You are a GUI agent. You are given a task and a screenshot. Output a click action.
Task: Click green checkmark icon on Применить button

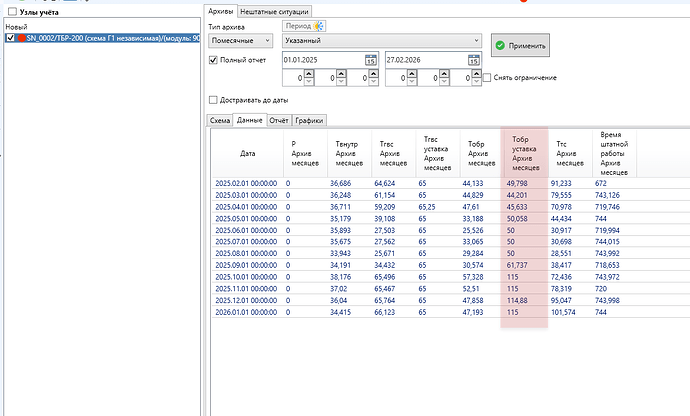tap(501, 45)
